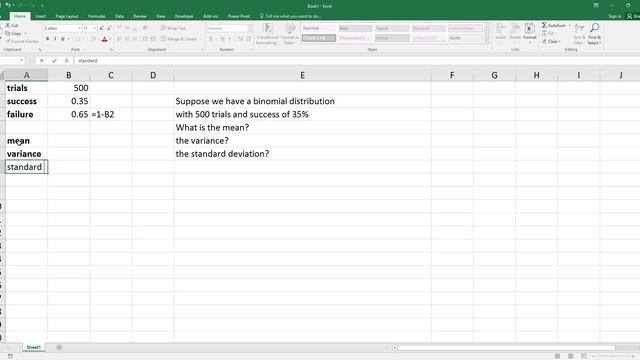
Task: Decrease font size with the small A icon
Action: pos(109,28)
